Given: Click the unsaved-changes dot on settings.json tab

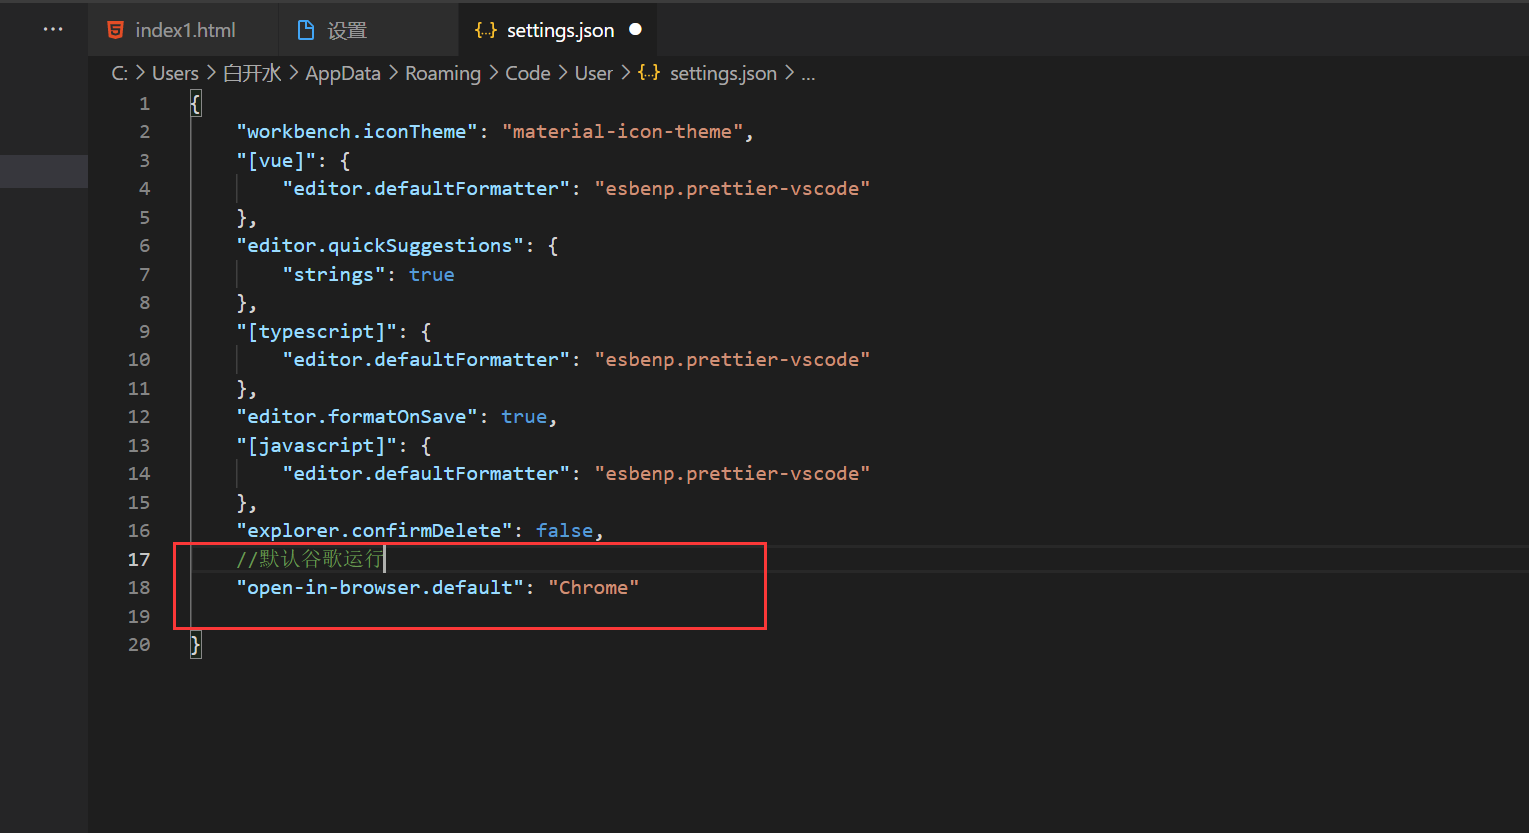Looking at the screenshot, I should click(635, 30).
